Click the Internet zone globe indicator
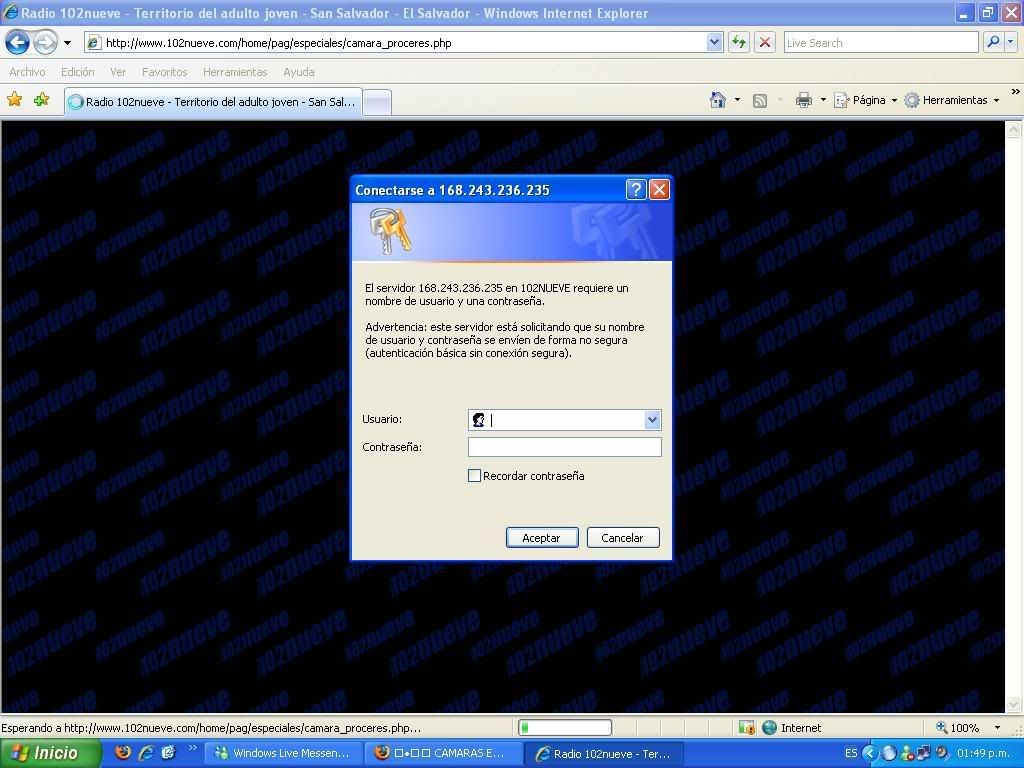 click(x=792, y=728)
